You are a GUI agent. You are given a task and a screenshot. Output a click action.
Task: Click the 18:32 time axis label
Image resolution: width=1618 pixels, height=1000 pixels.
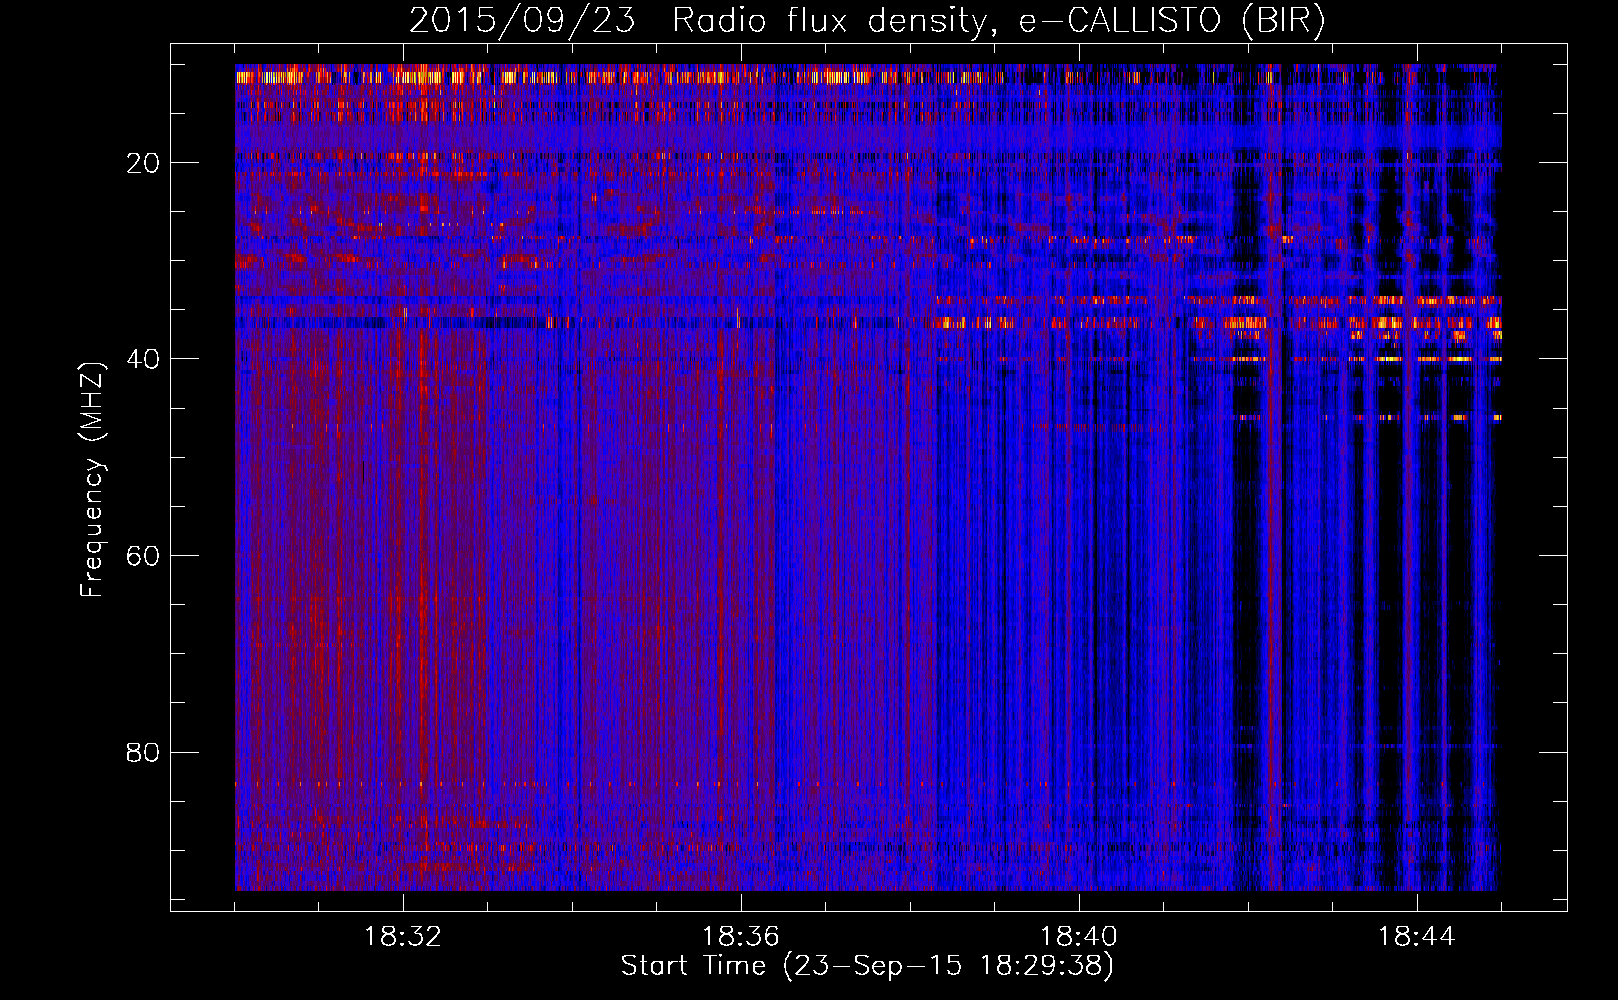click(403, 937)
